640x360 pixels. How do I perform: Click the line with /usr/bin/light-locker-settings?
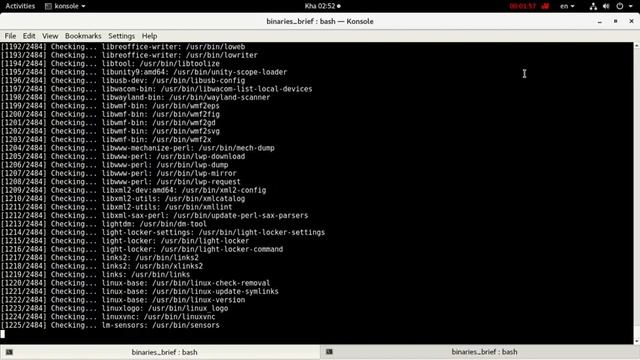[x=163, y=232]
